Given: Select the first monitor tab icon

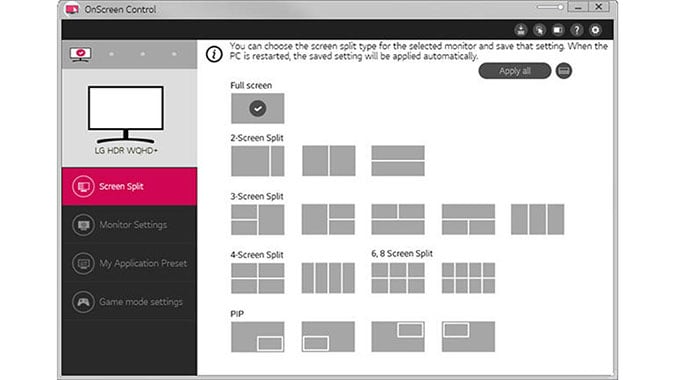Looking at the screenshot, I should 81,54.
